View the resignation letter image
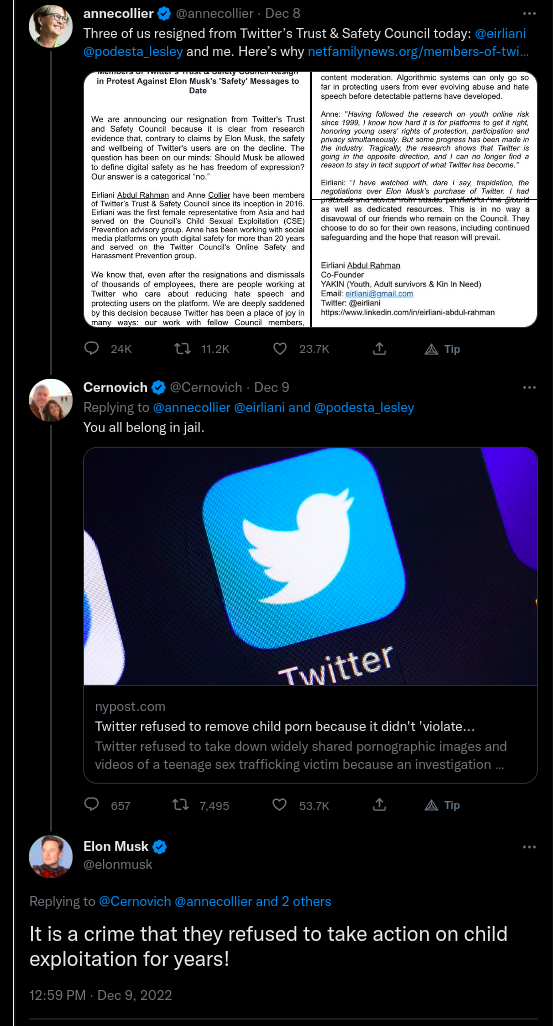 [310, 199]
